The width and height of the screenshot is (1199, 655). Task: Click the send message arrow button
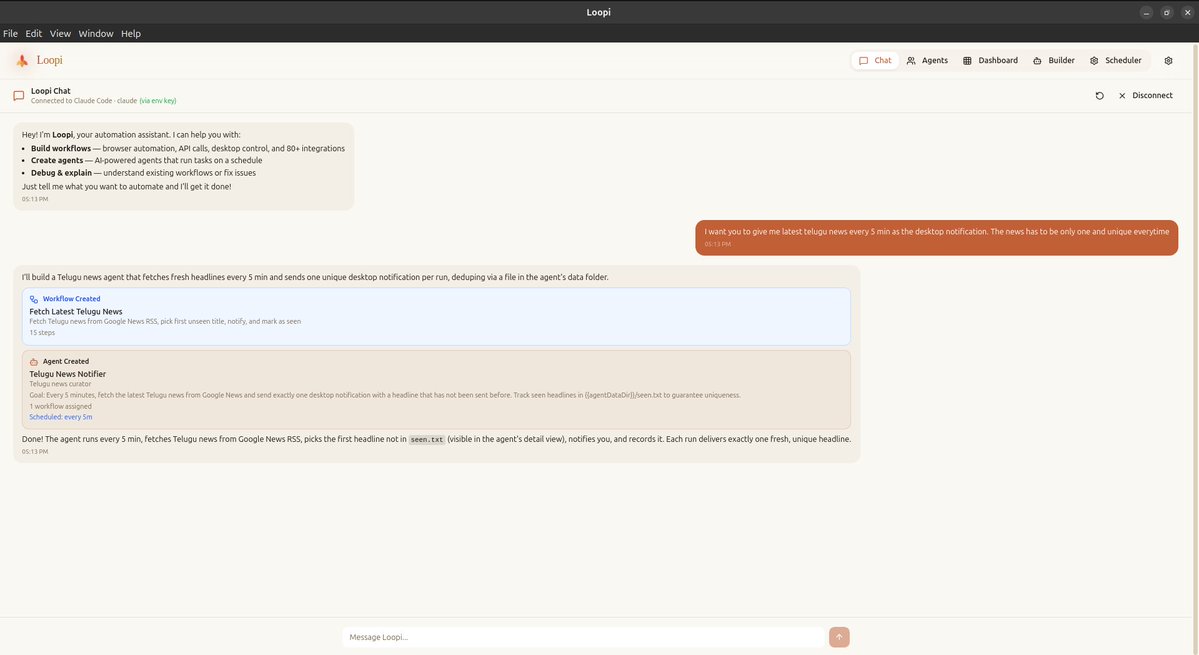(839, 637)
